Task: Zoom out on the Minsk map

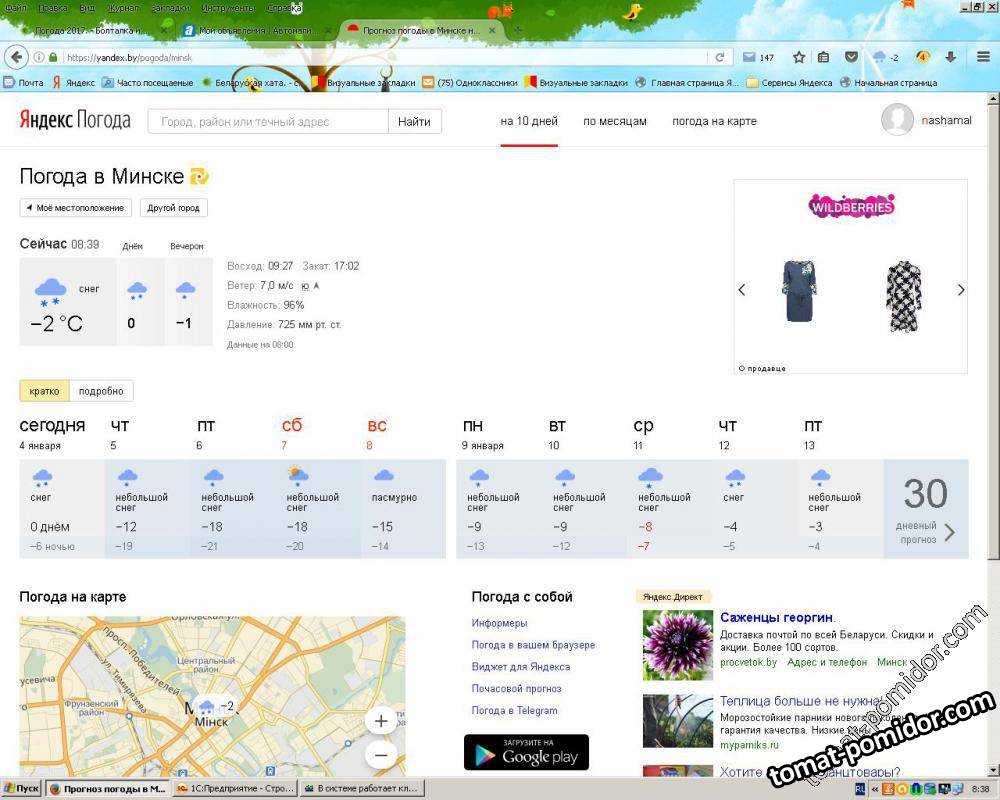Action: (x=381, y=755)
